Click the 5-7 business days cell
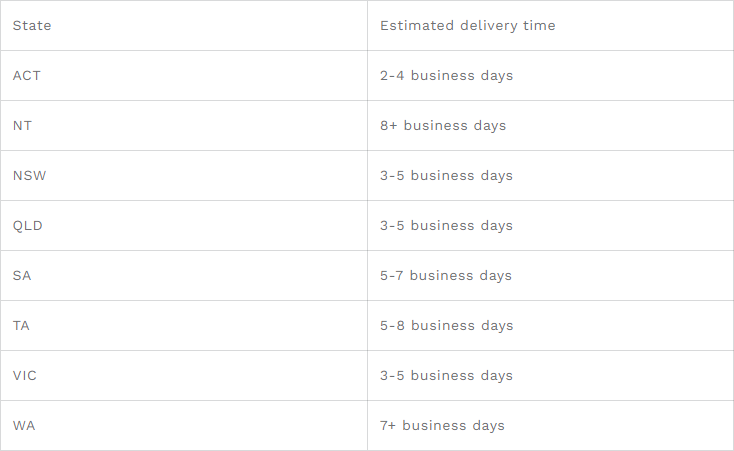The image size is (734, 451). pos(550,275)
